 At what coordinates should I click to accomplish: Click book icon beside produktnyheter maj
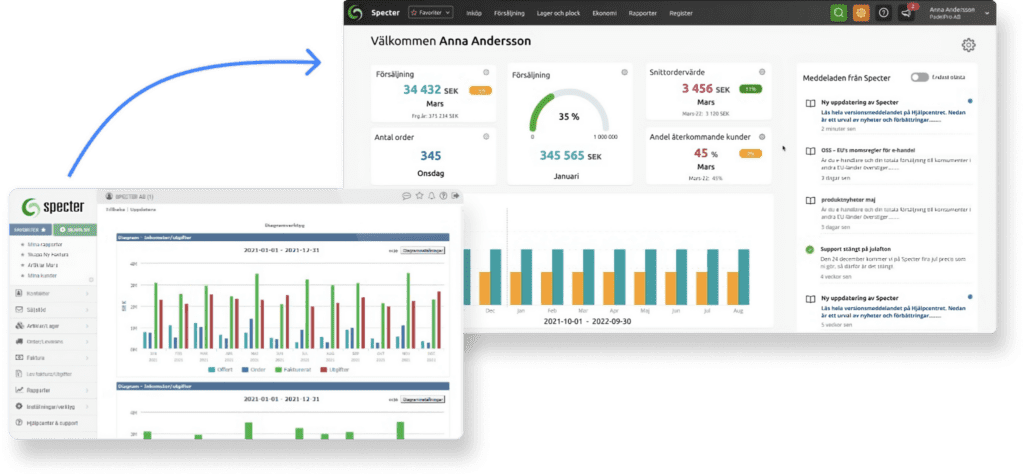click(810, 200)
